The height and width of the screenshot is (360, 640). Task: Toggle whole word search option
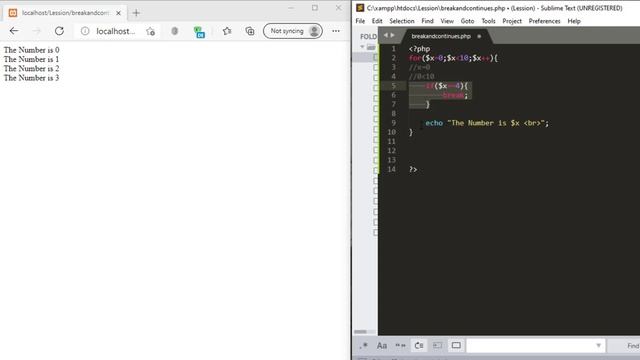point(400,346)
